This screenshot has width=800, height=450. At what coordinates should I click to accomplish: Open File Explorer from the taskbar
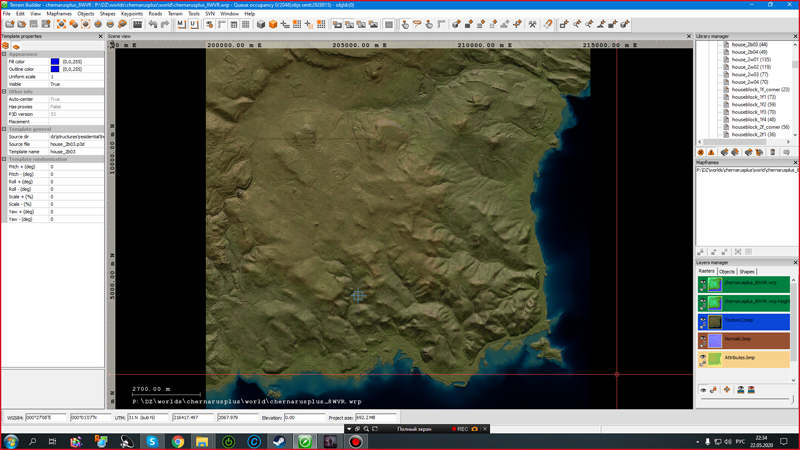point(202,441)
